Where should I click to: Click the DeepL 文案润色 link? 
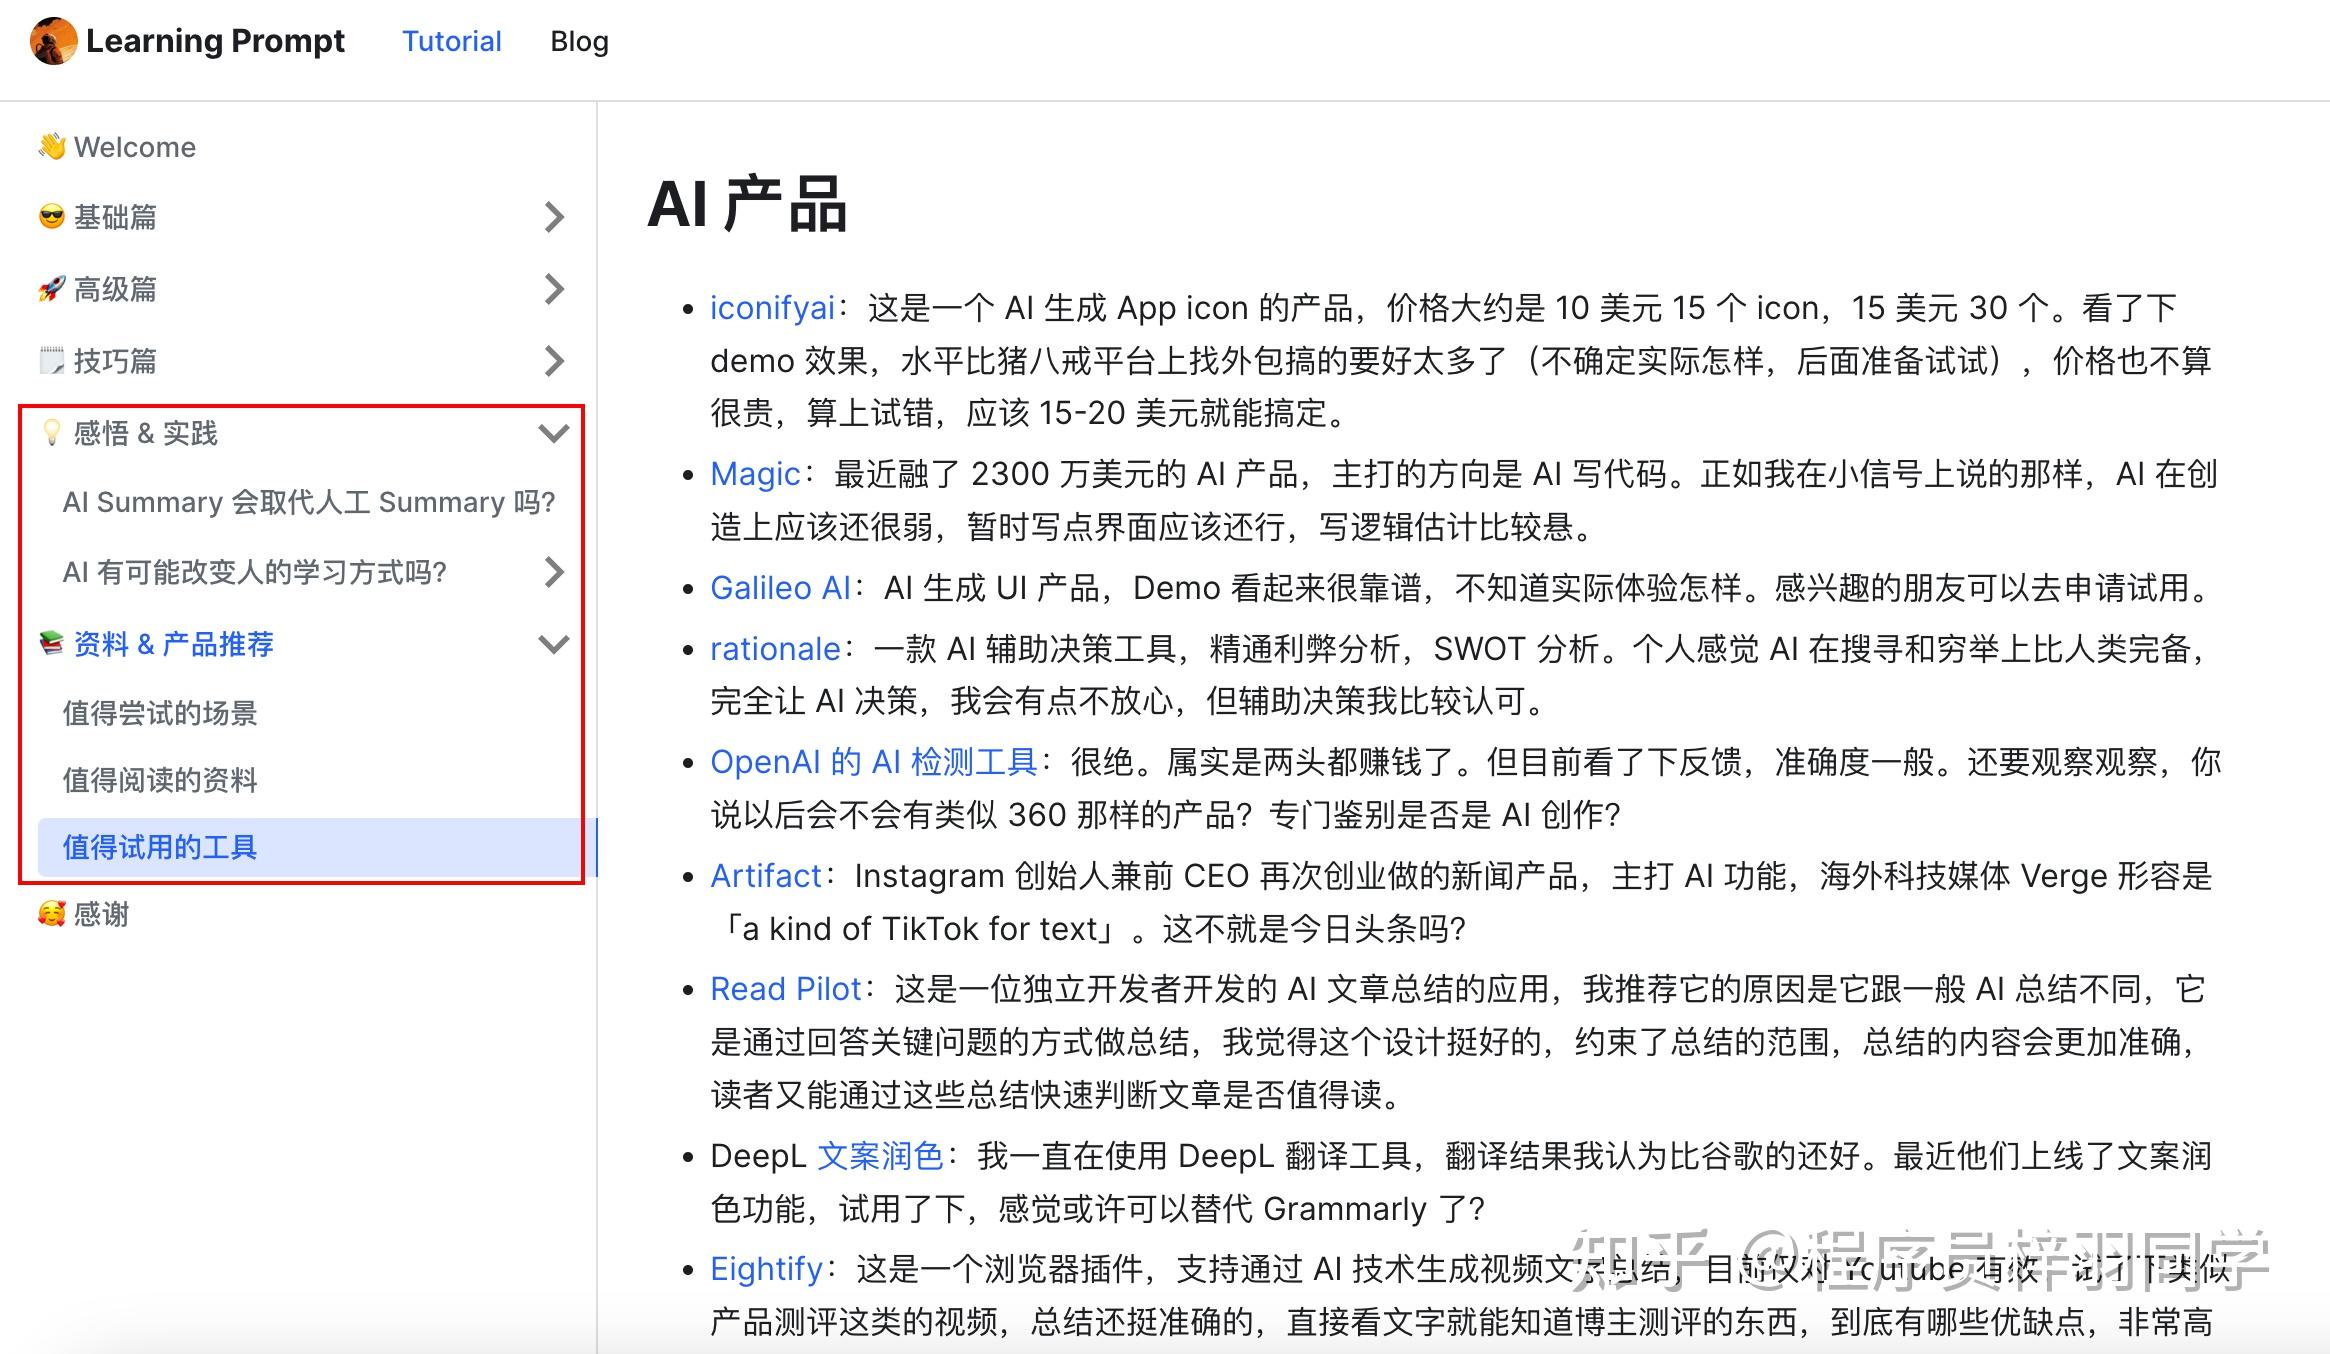pyautogui.click(x=880, y=1155)
